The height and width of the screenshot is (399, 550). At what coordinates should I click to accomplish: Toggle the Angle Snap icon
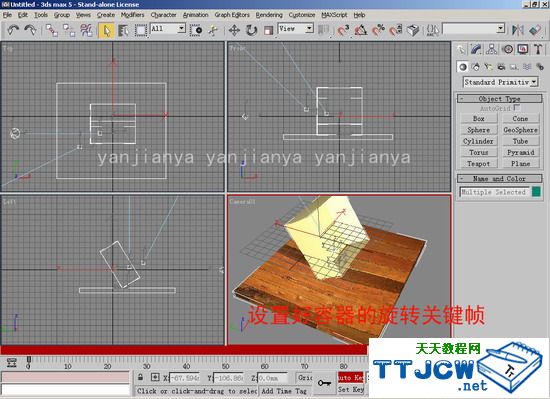click(x=361, y=30)
